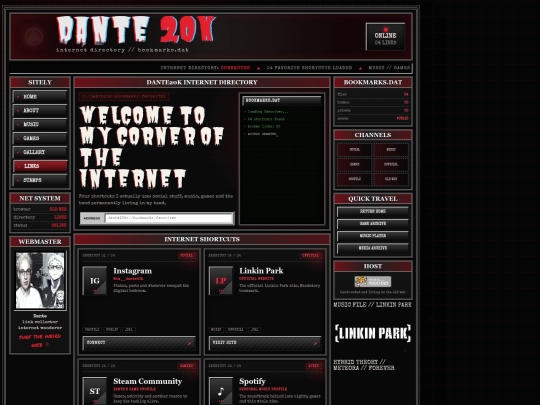Select the Old Web channel tile
Viewport: 540px width, 405px height.
tap(391, 179)
